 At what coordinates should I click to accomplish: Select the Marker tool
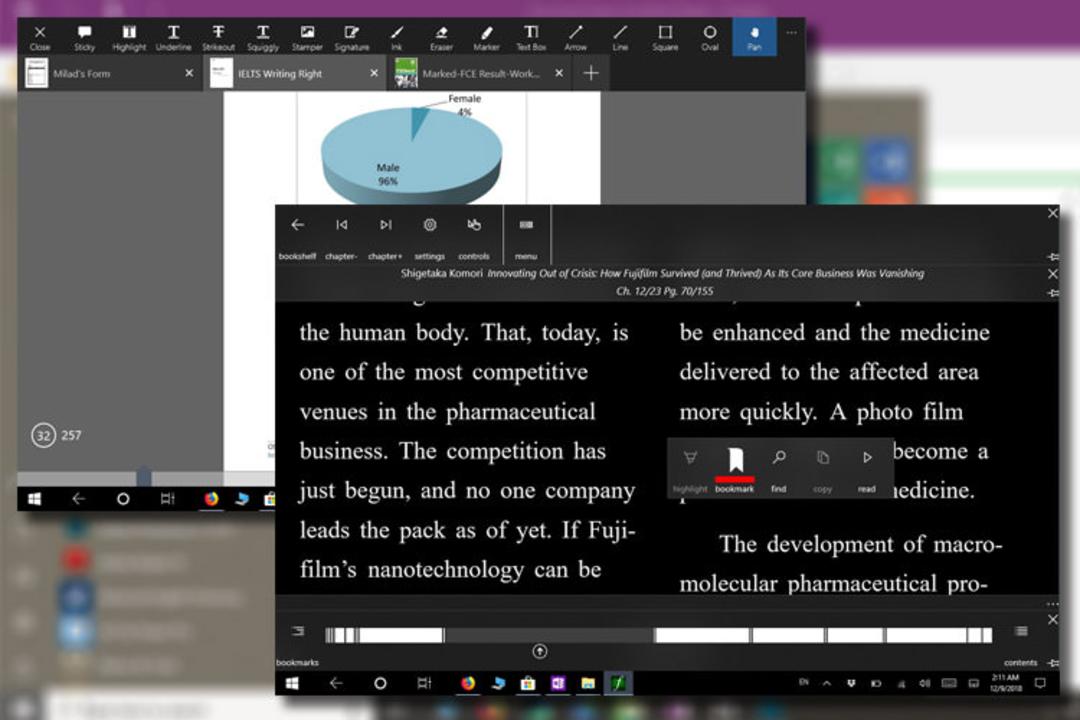(486, 38)
